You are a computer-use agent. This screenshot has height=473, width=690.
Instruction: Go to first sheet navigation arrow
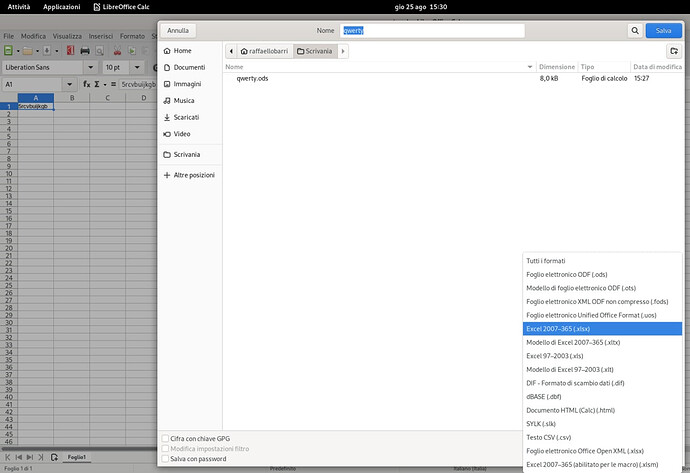point(7,457)
